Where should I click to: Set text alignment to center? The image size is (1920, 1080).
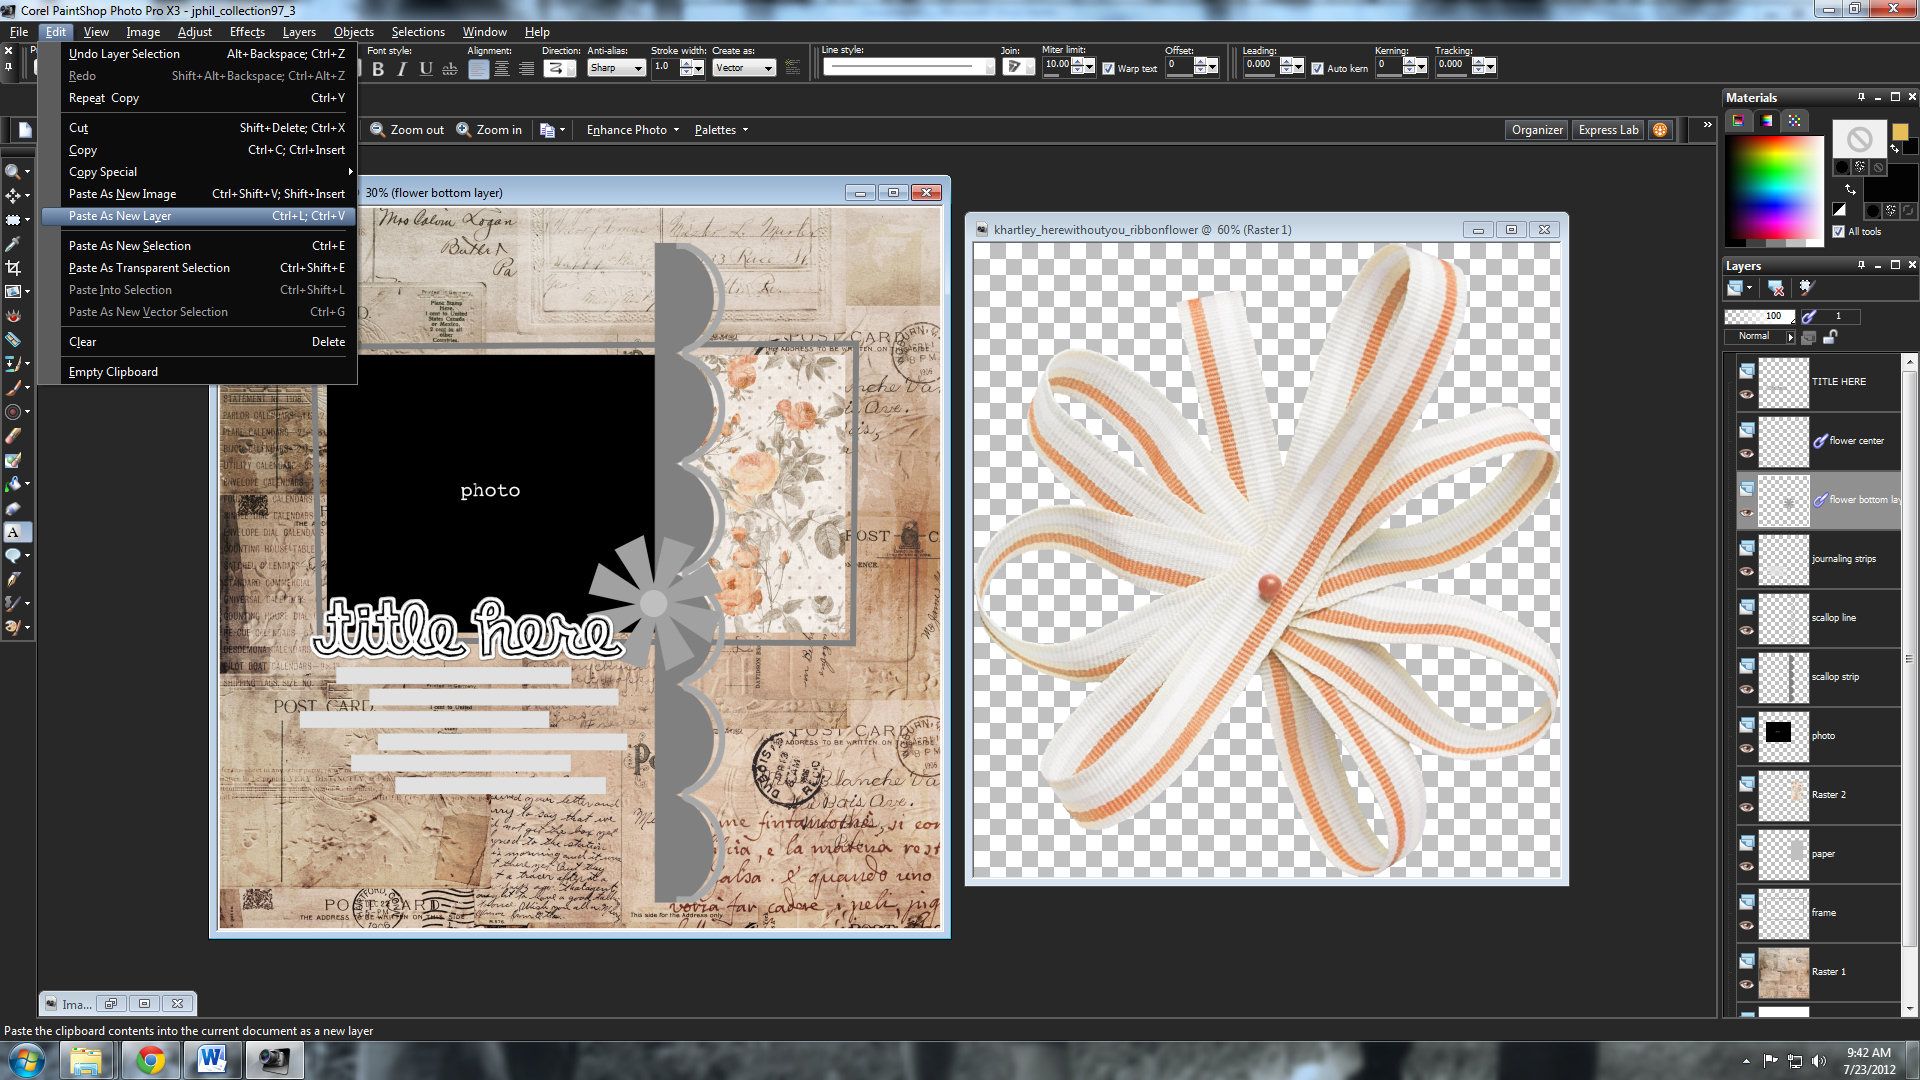(502, 68)
